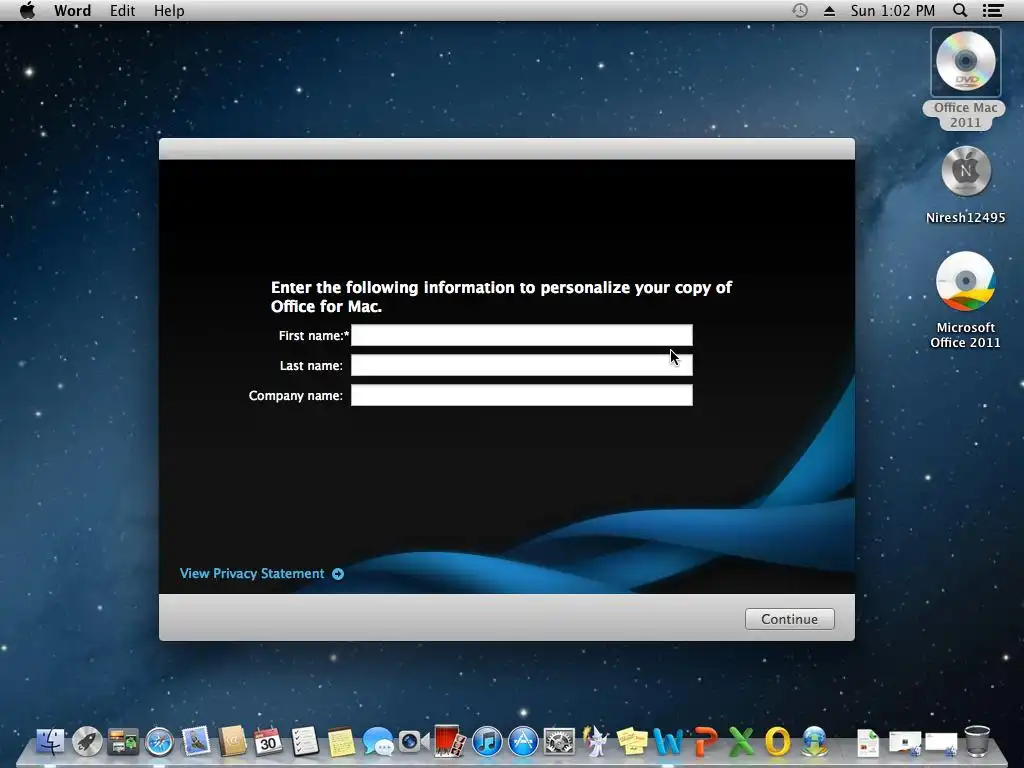Image resolution: width=1024 pixels, height=768 pixels.
Task: Open System Preferences gear icon
Action: click(x=560, y=742)
